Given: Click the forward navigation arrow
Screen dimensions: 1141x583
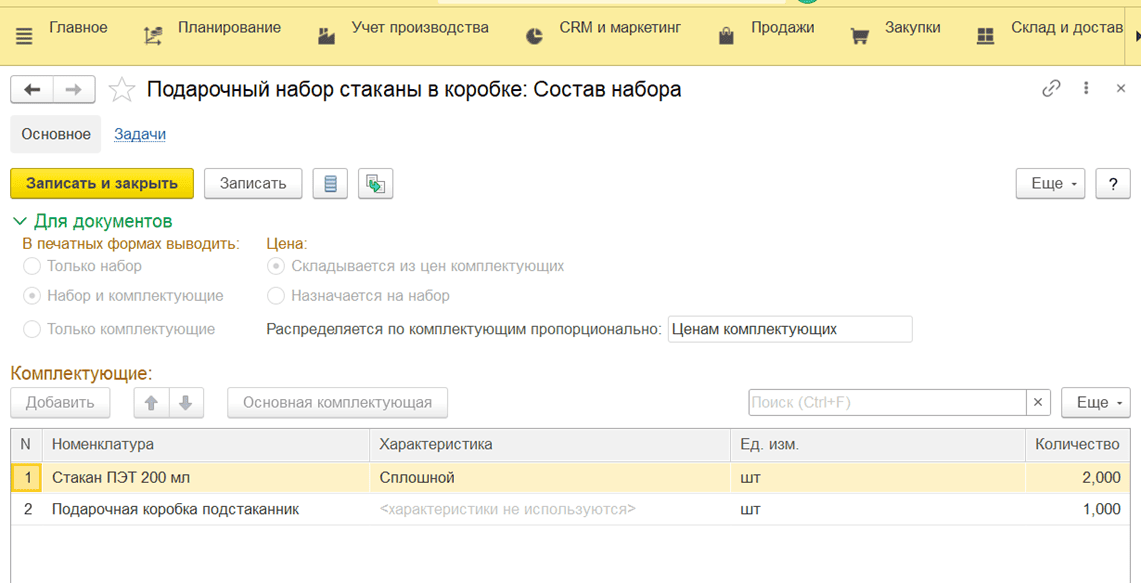Looking at the screenshot, I should tap(74, 90).
